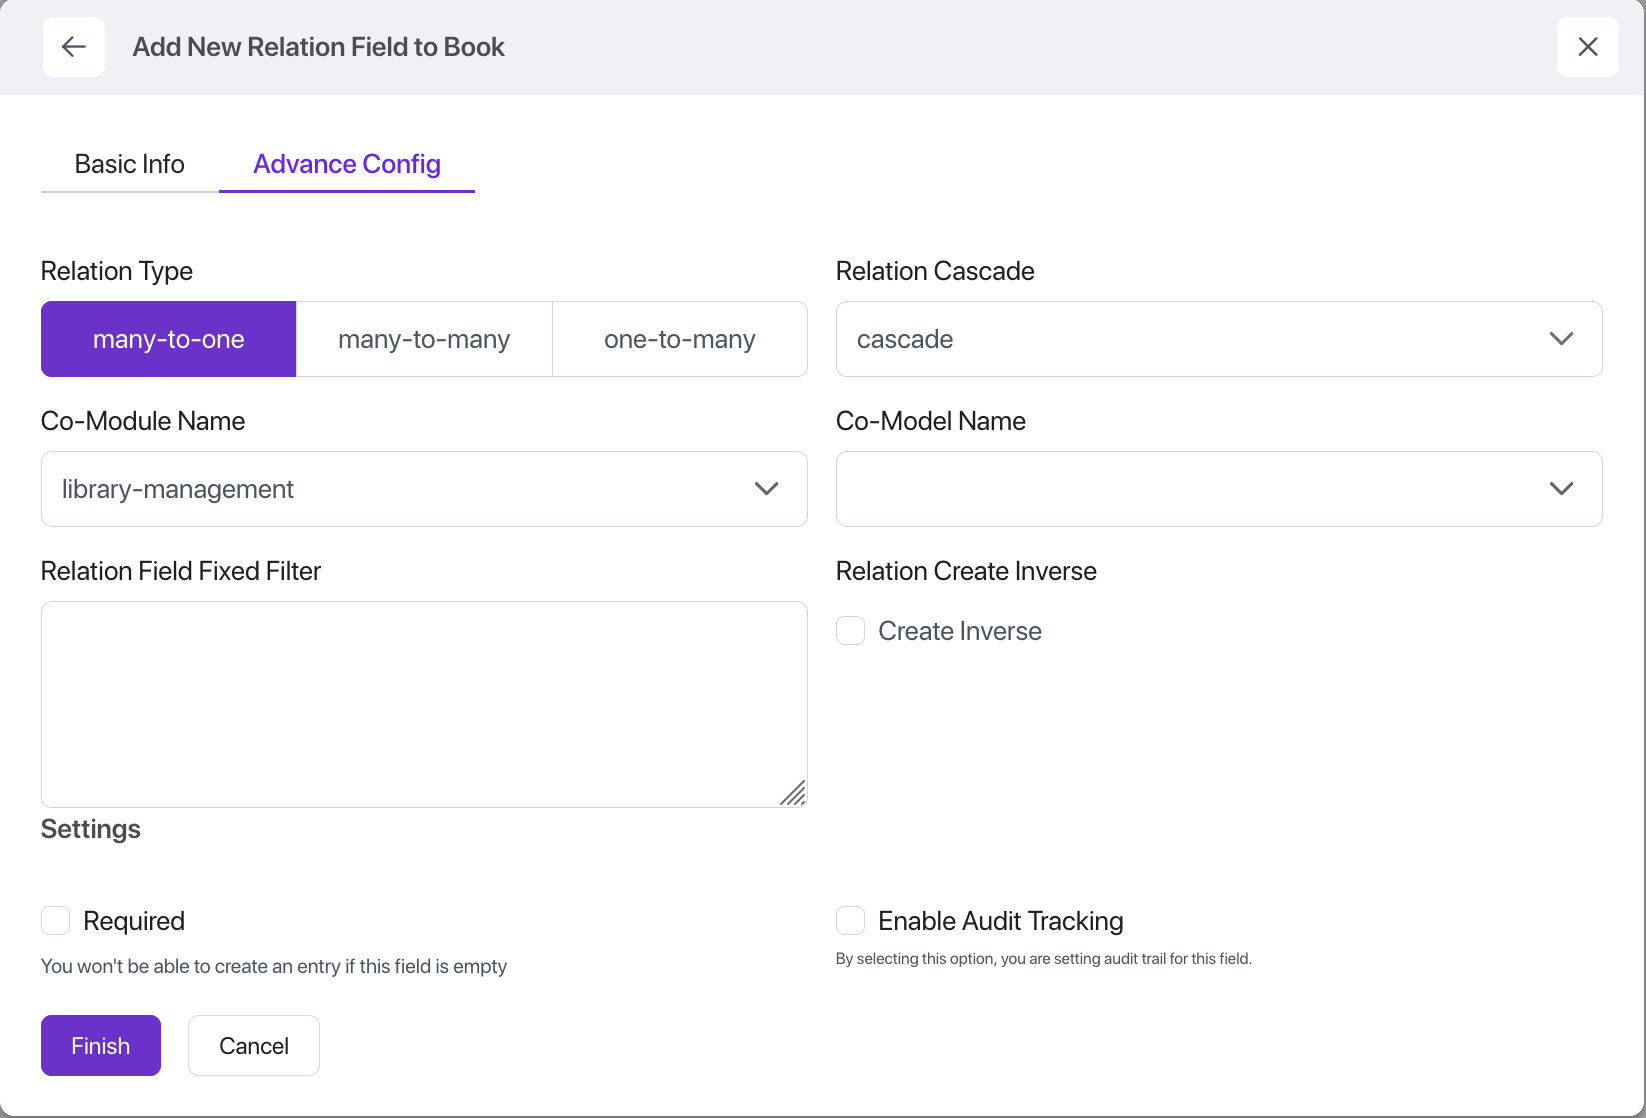This screenshot has height=1118, width=1646.
Task: Open the empty Co-Model Name dropdown
Action: 1180,489
